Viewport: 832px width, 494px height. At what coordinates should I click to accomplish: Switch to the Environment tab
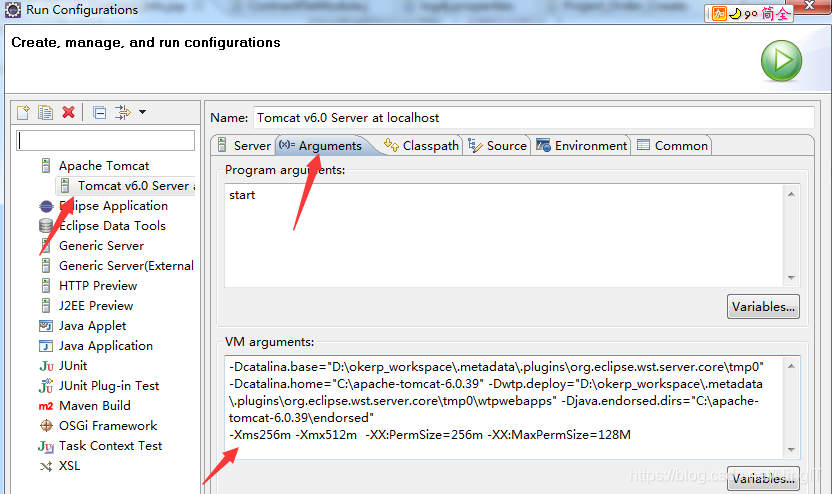point(582,145)
